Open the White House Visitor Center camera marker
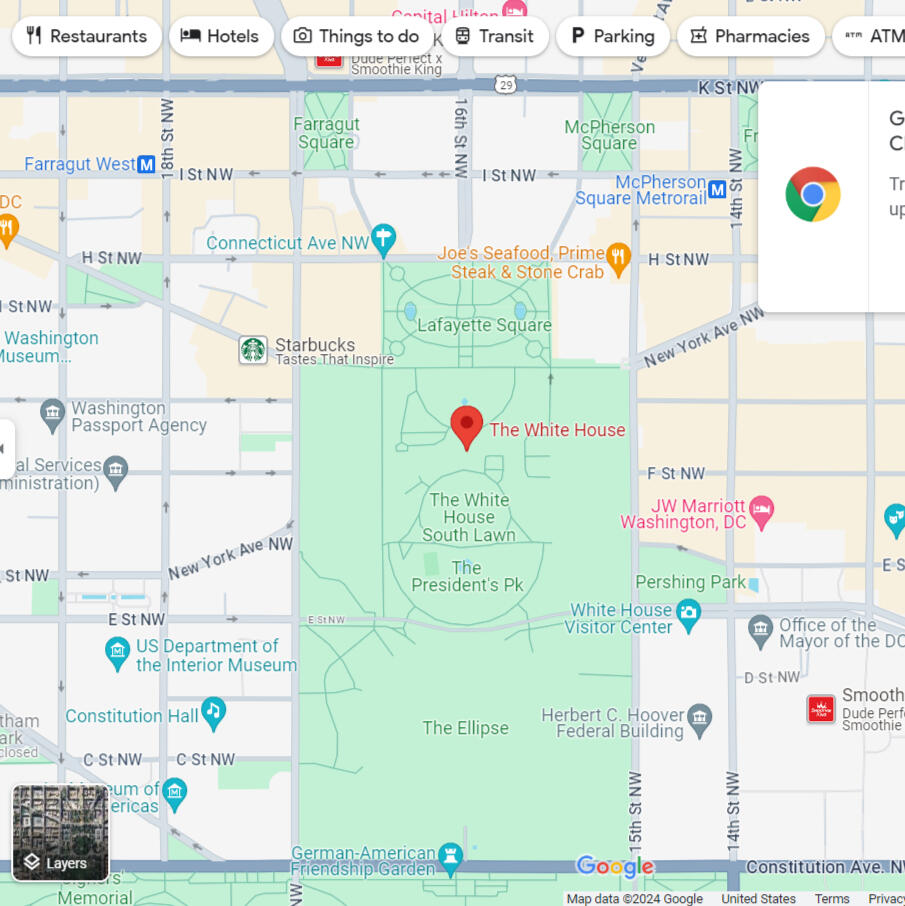Viewport: 905px width, 906px height. [x=688, y=615]
